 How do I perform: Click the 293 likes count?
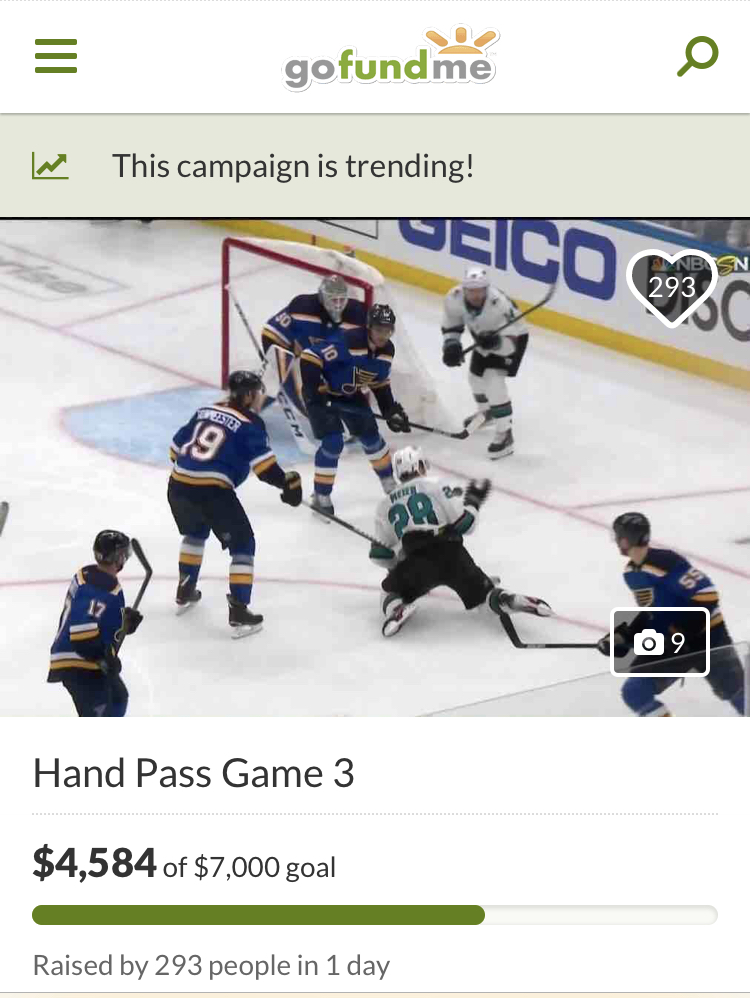672,286
